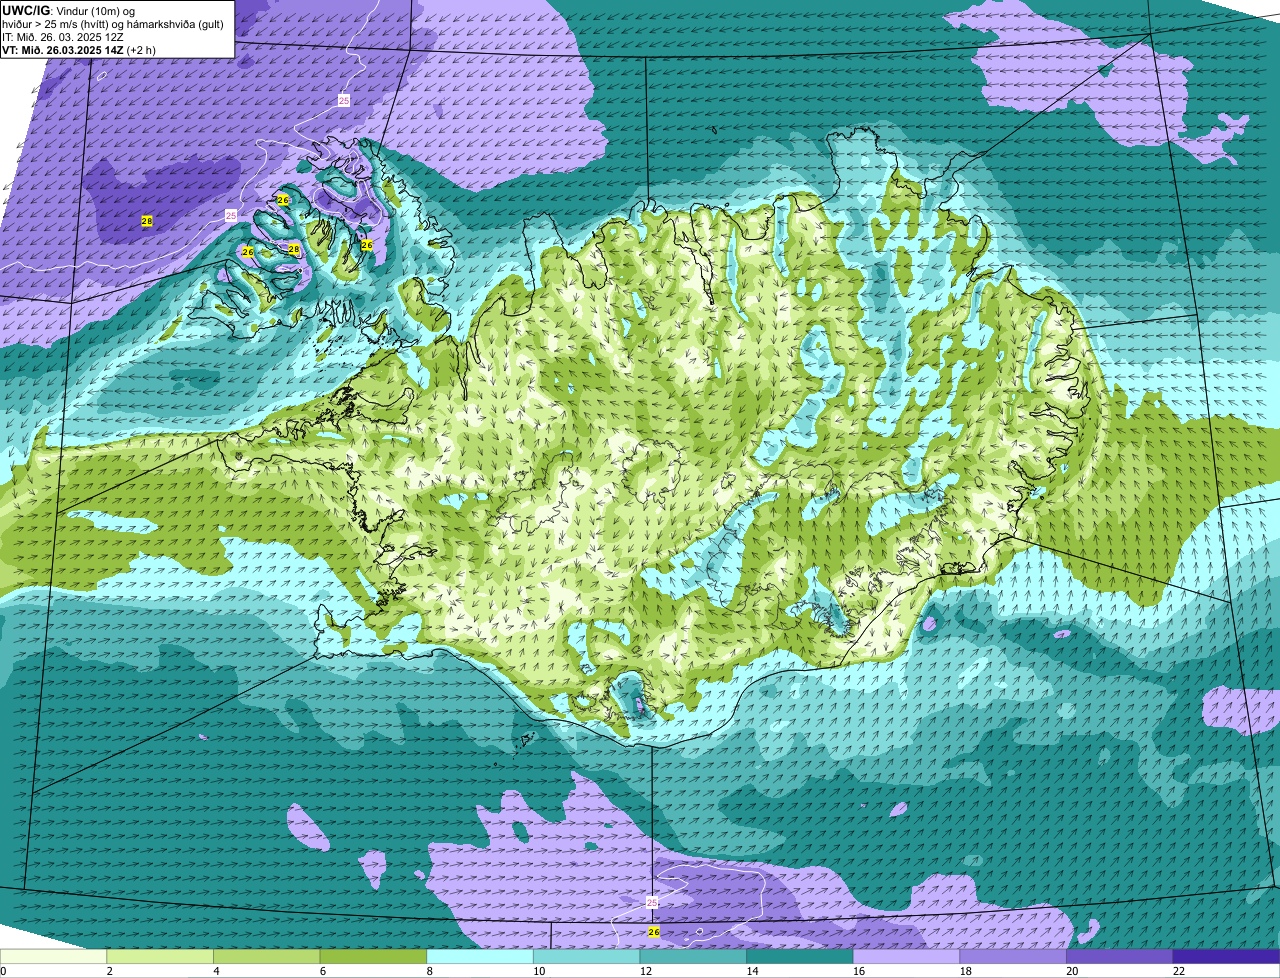
Task: Pick the 4–6 m/s green legend swatch
Action: click(266, 956)
